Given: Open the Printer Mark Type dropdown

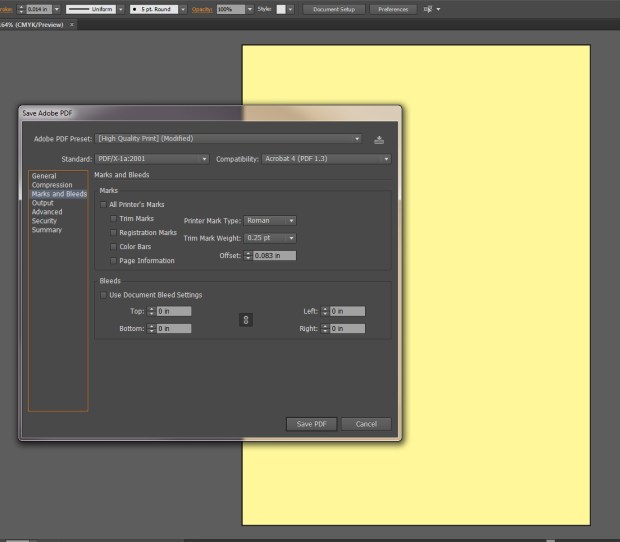Looking at the screenshot, I should point(270,220).
